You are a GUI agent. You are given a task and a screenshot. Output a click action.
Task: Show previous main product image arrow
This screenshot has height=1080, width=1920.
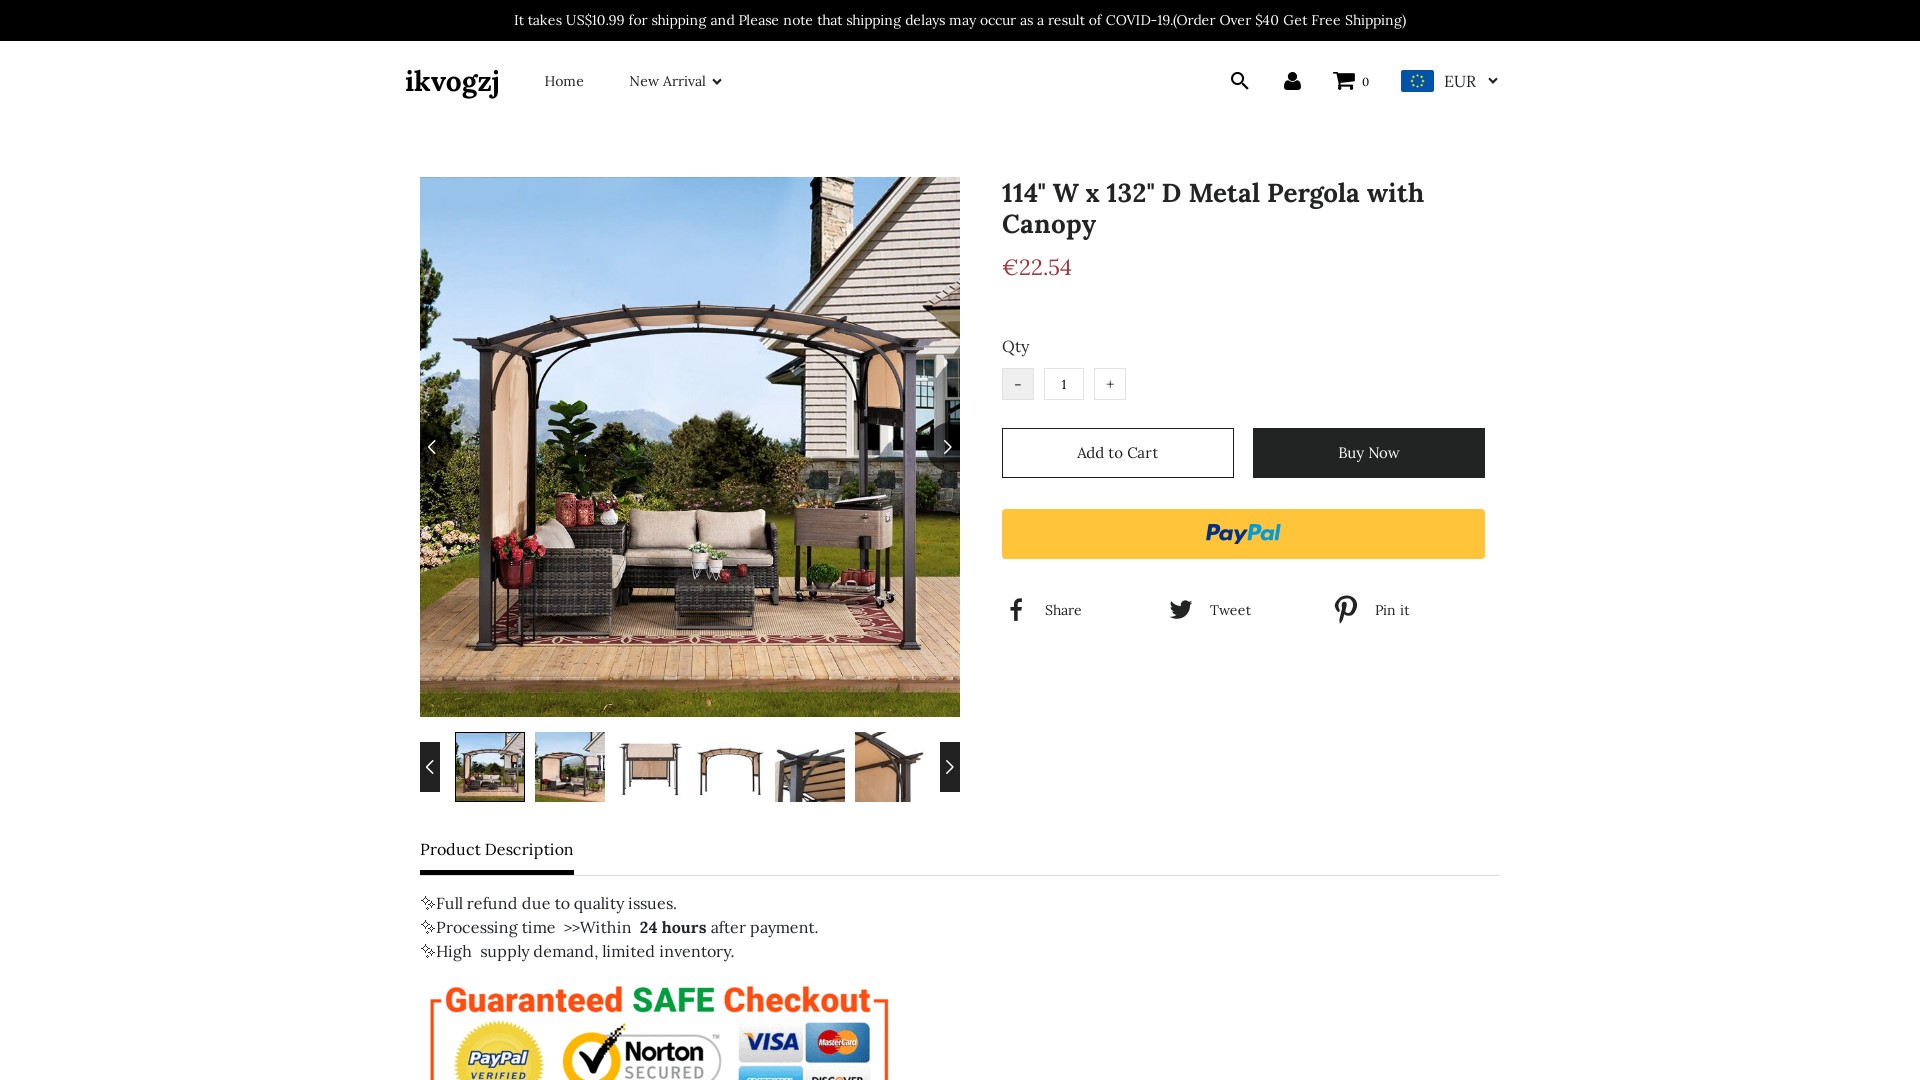pos(432,447)
